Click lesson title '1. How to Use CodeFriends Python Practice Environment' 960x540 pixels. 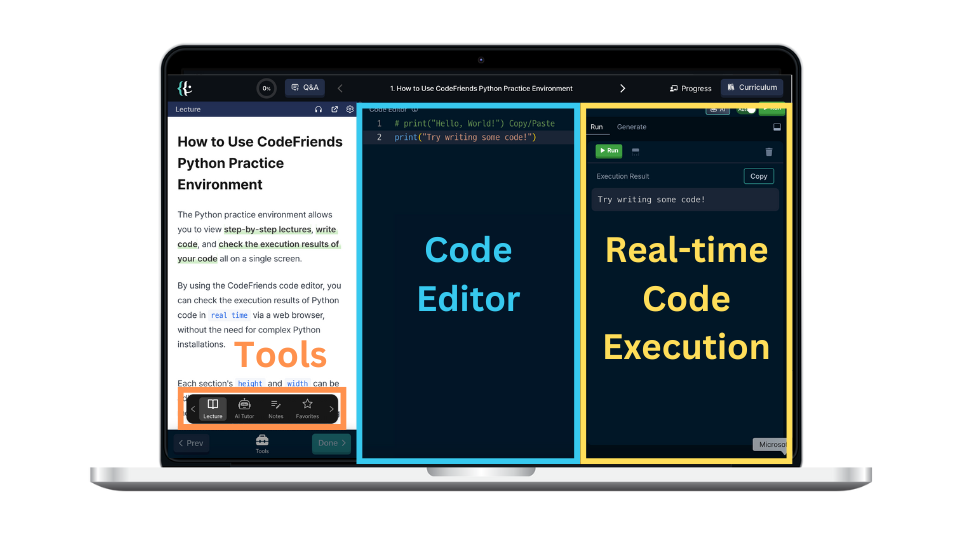(x=481, y=88)
